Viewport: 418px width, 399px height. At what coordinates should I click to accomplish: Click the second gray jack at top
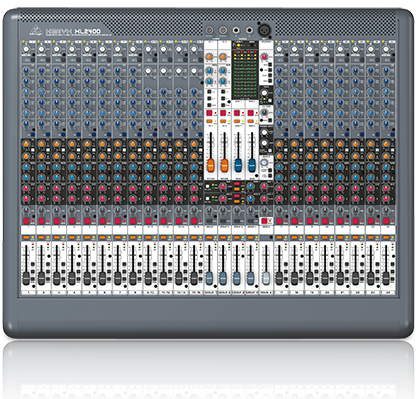pos(223,30)
